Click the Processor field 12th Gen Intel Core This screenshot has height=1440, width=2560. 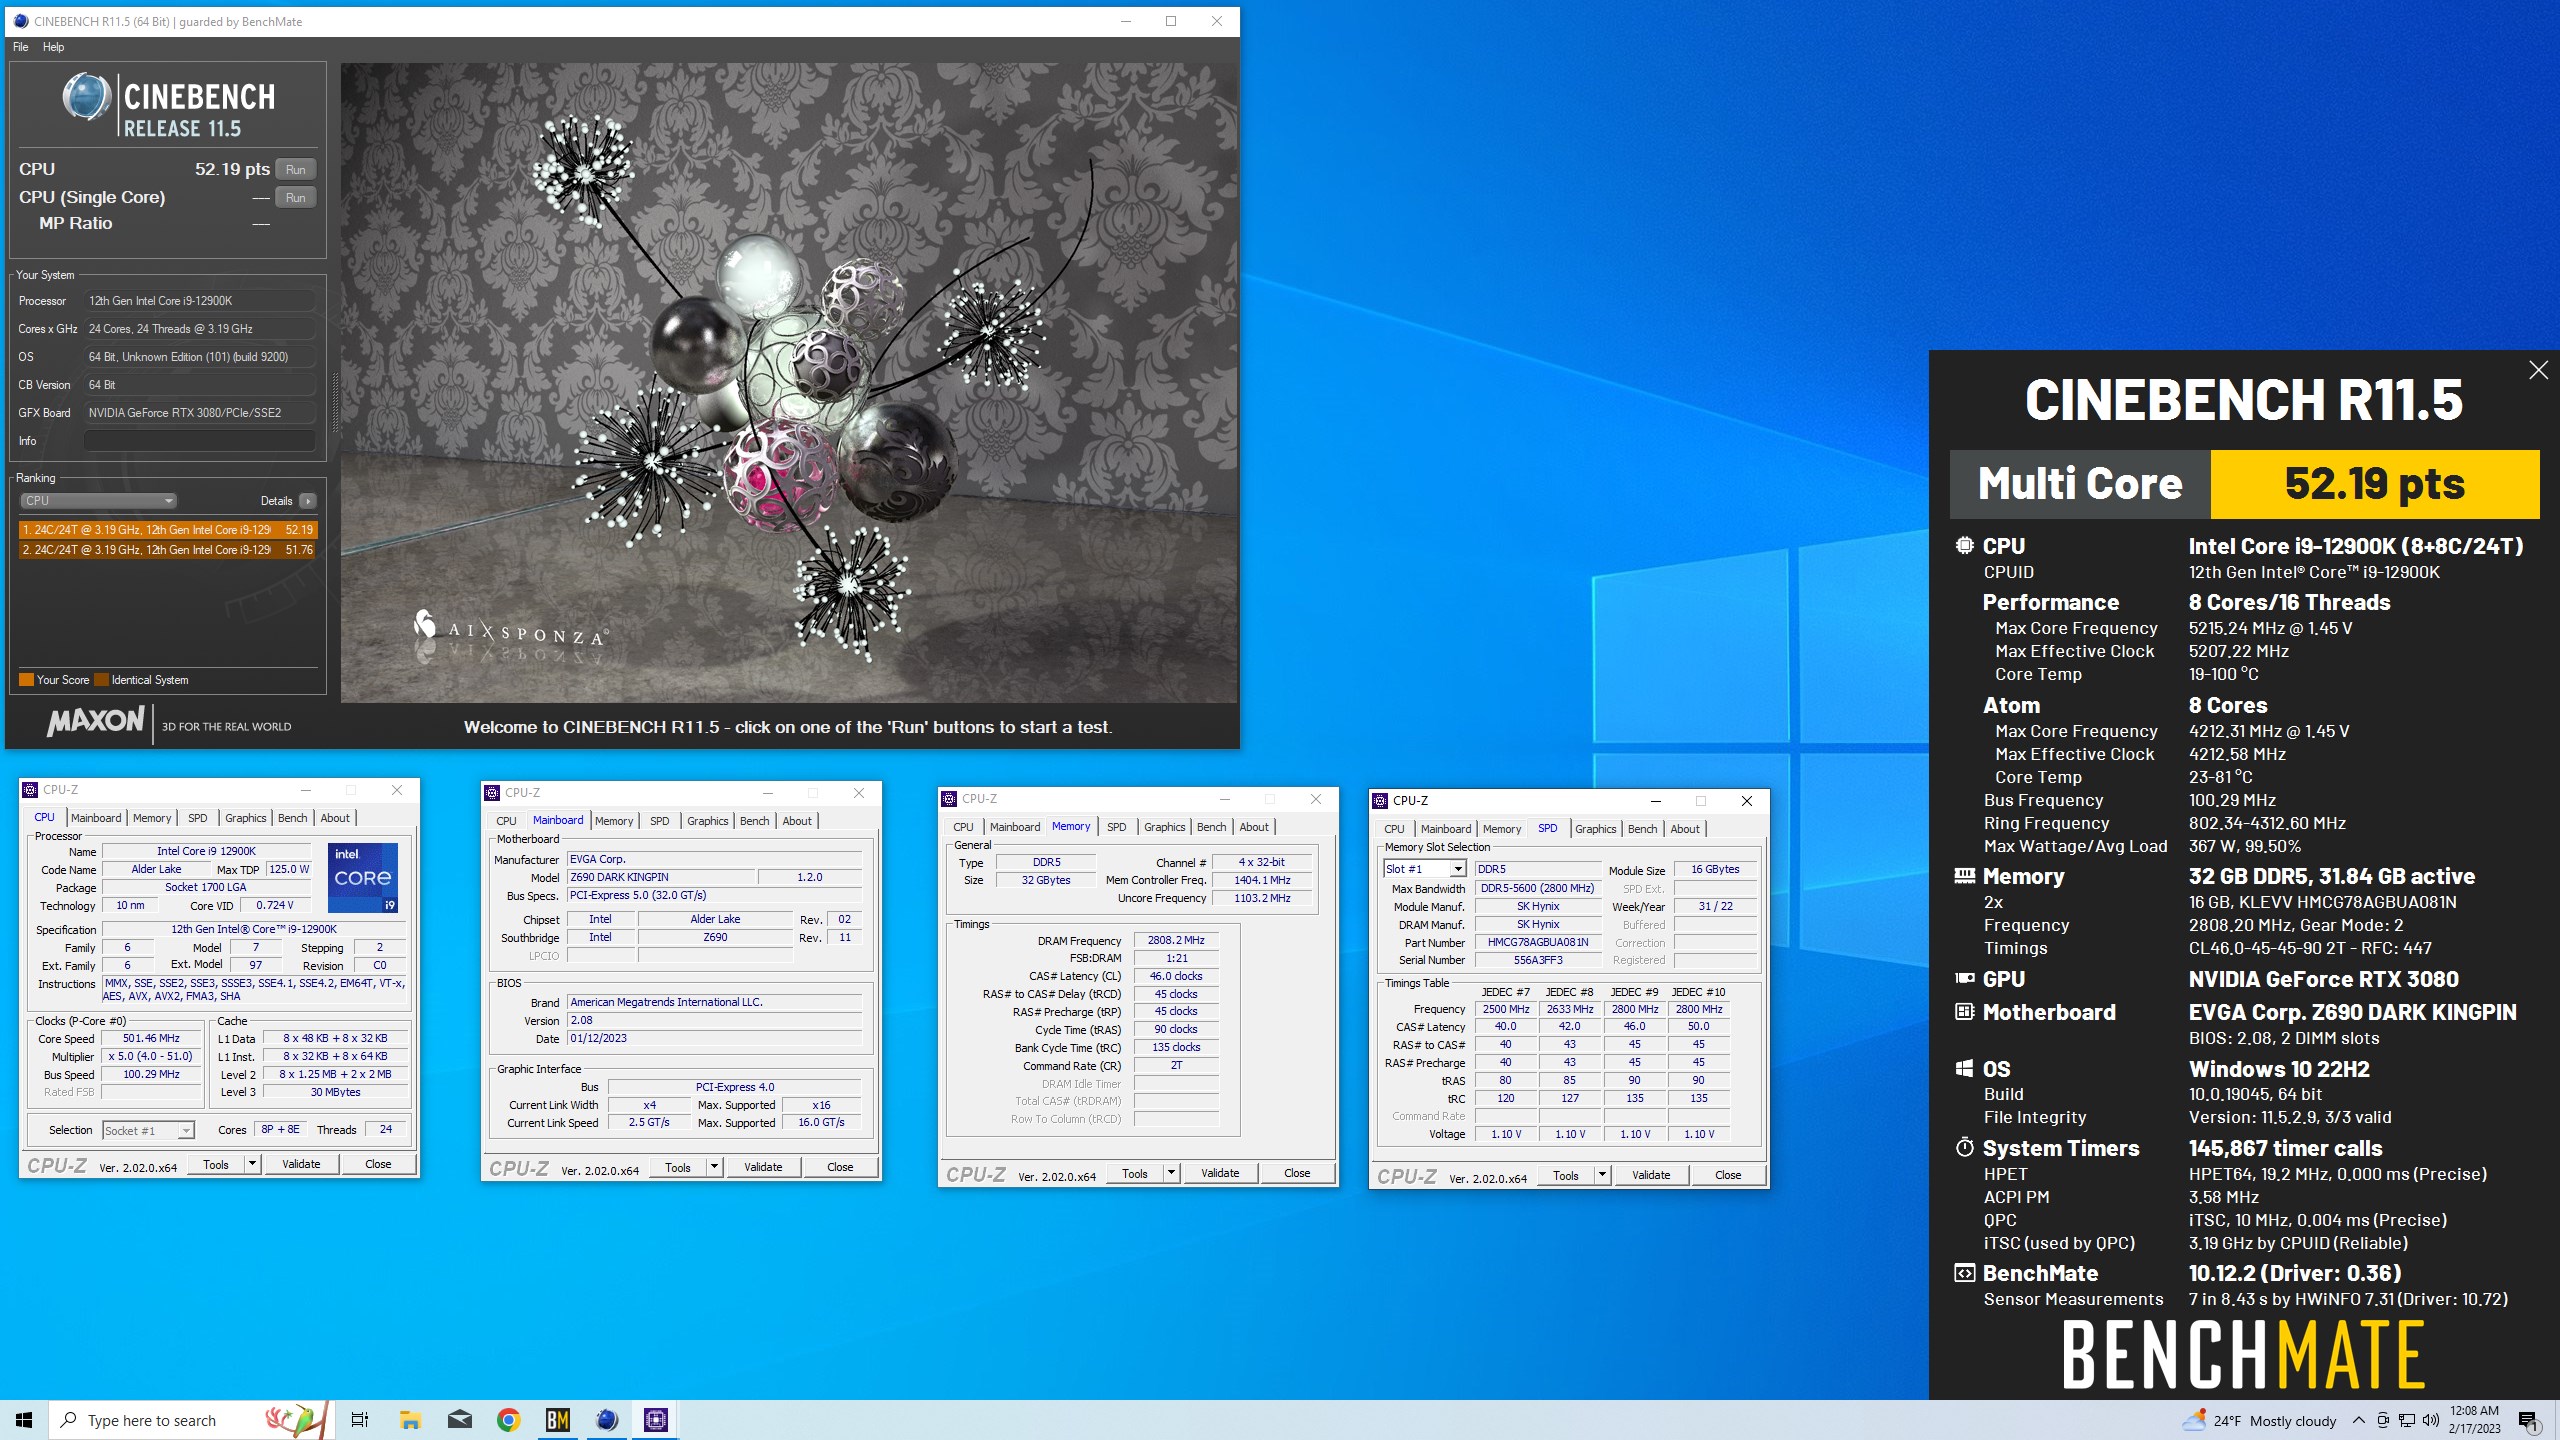(200, 301)
